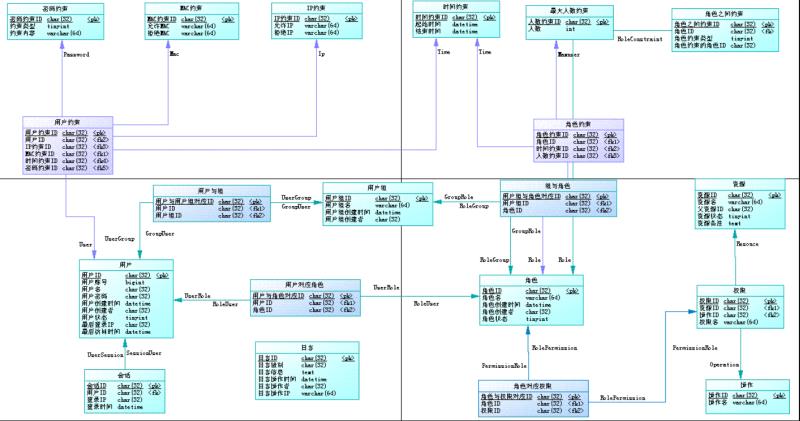Select the 角色约束 table header

[x=578, y=125]
